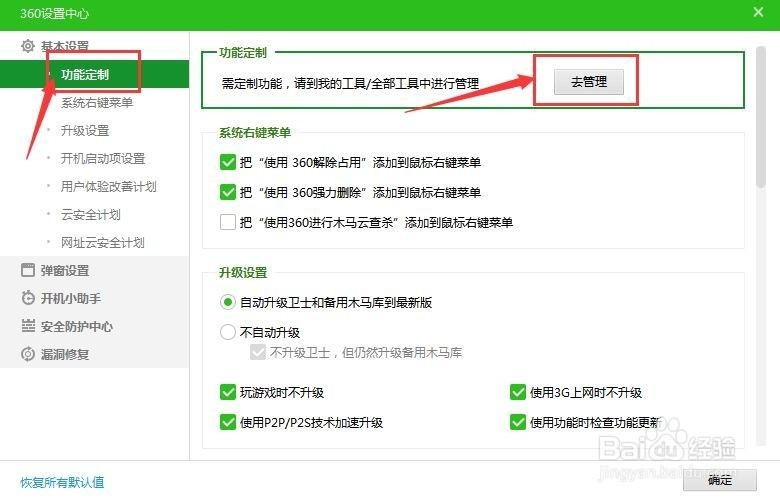Enable 使用360进行木马云查杀 right-click option

coord(227,222)
